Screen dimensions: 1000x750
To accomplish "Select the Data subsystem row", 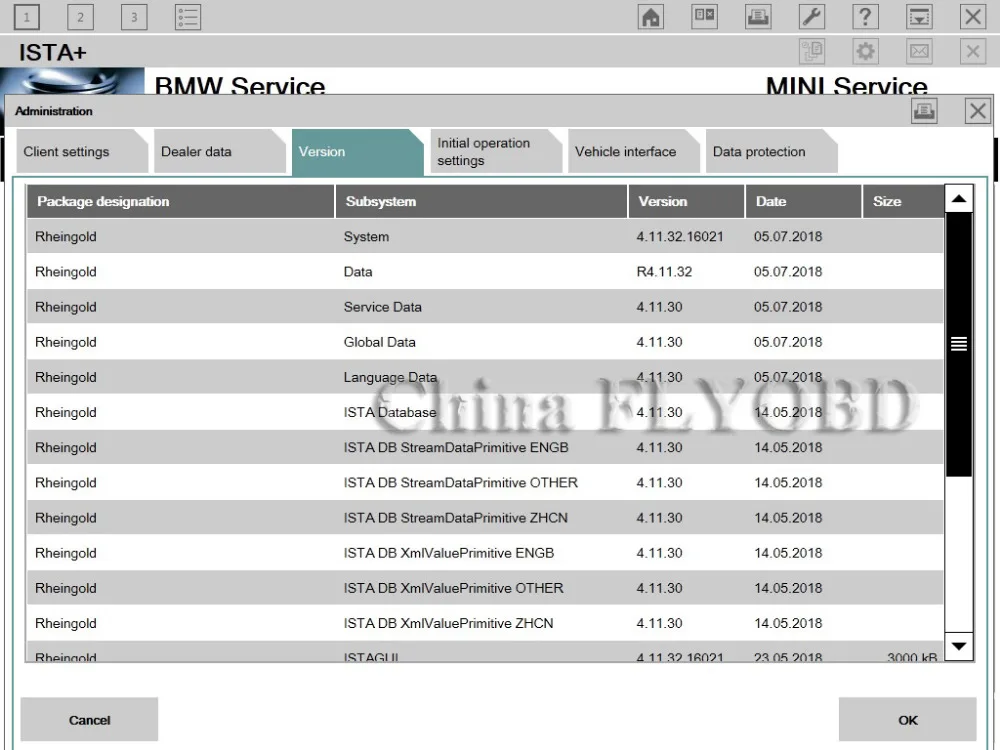I will coord(485,272).
